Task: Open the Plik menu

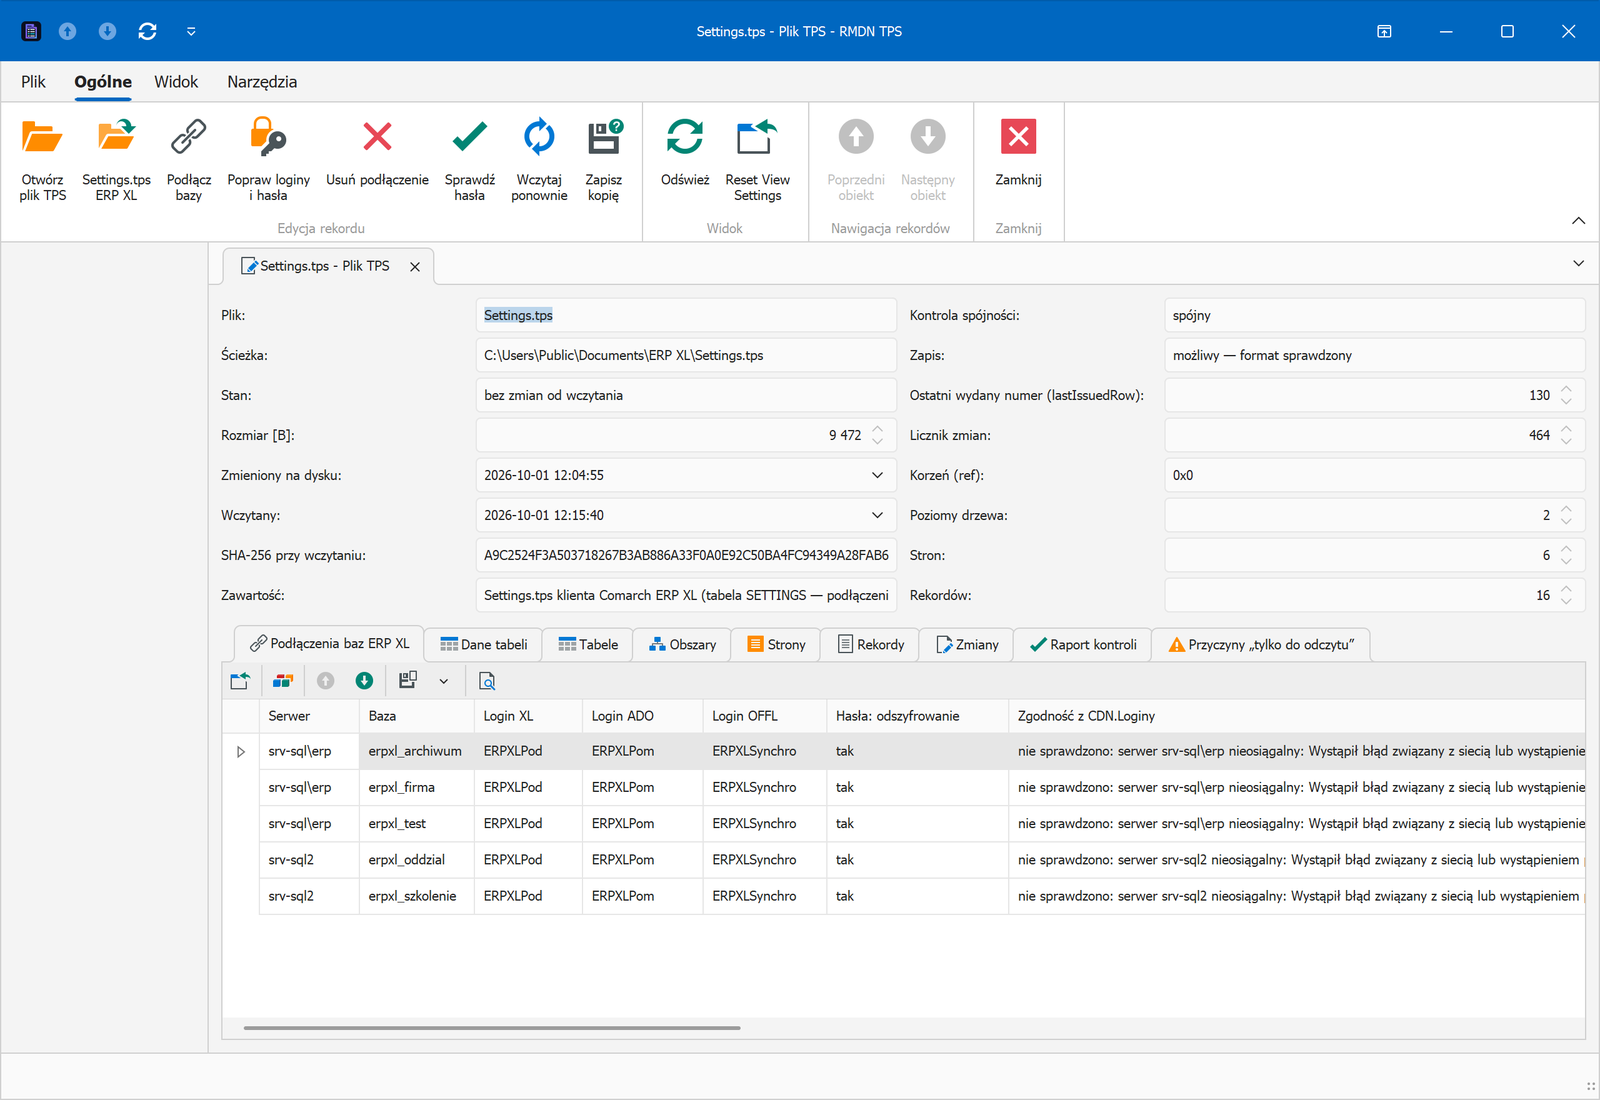Action: (33, 82)
